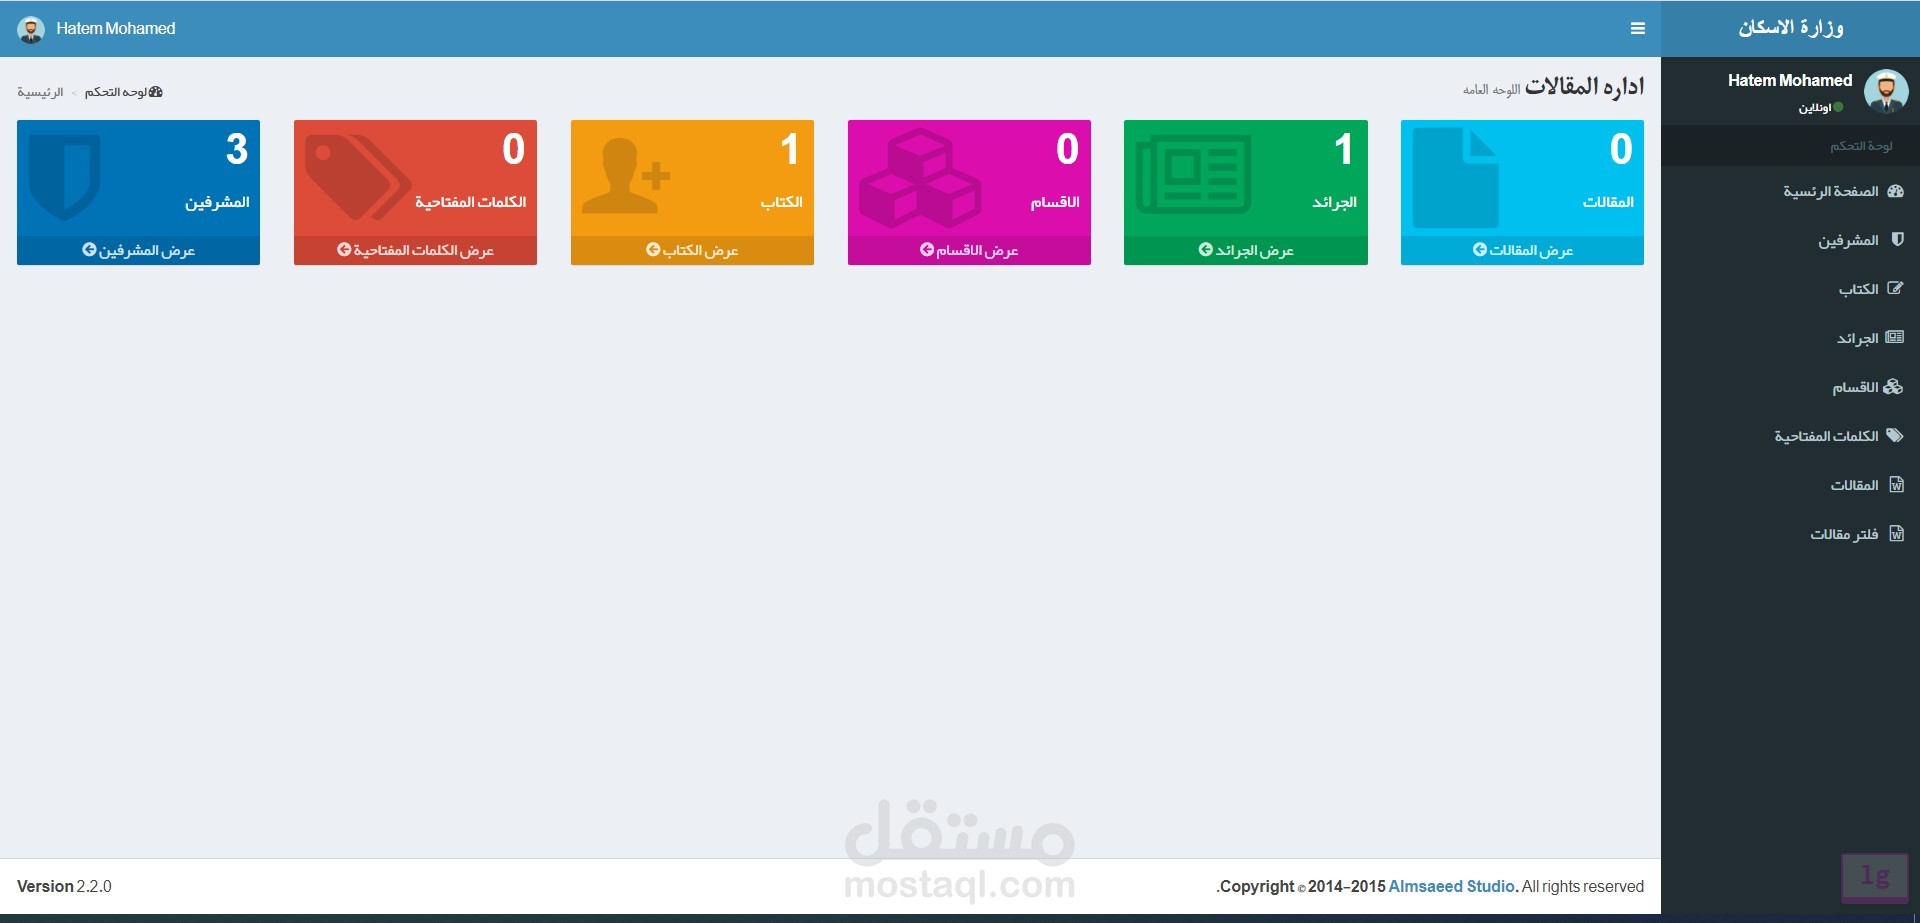This screenshot has height=923, width=1920.
Task: Click the arrow icon next to عرض الجرائد
Action: click(1206, 249)
